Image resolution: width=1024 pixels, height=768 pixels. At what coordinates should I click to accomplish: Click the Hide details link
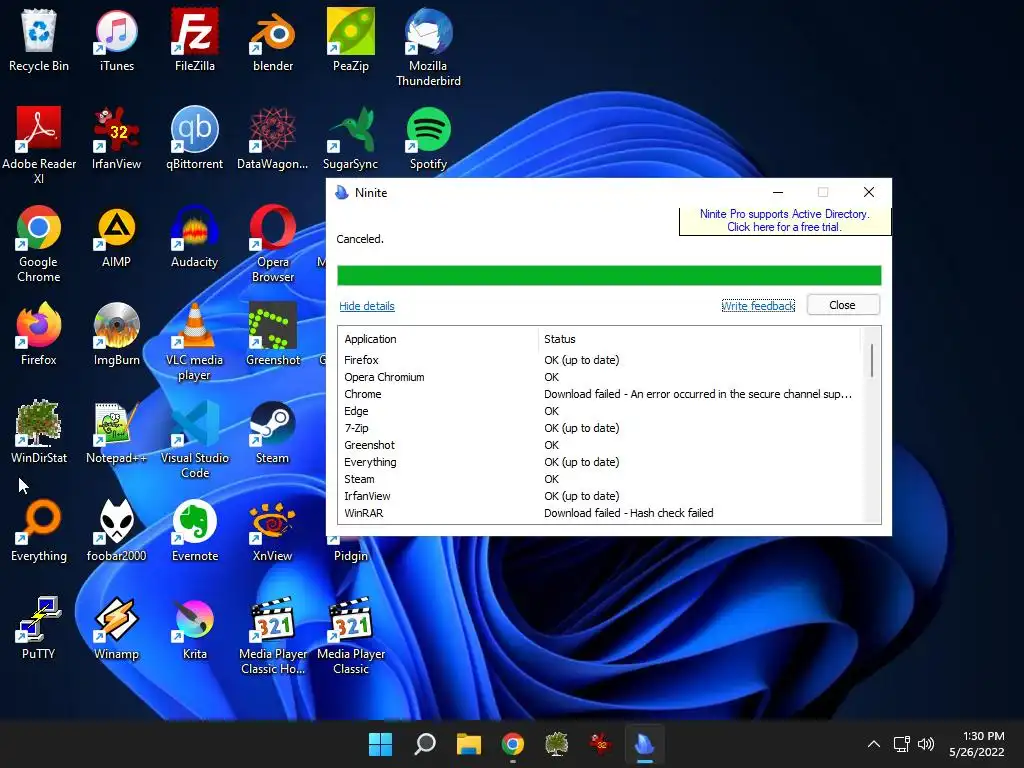[366, 306]
